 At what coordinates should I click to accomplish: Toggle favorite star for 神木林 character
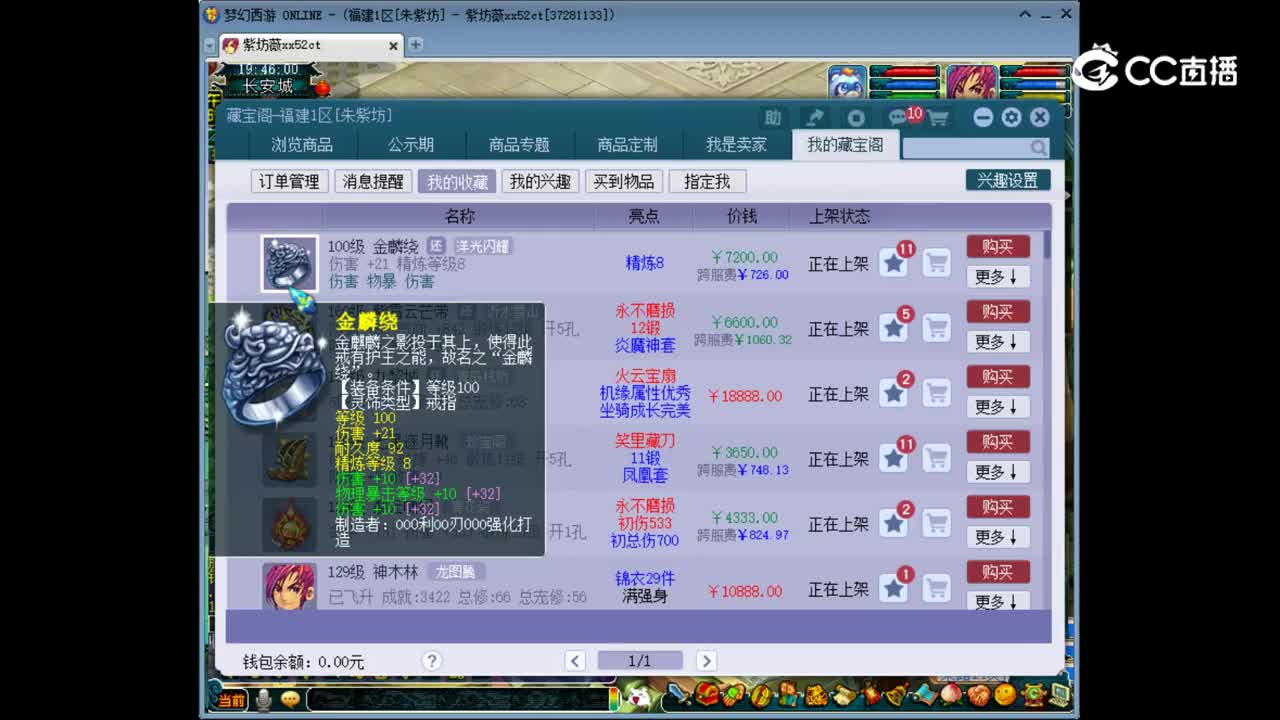pos(894,588)
